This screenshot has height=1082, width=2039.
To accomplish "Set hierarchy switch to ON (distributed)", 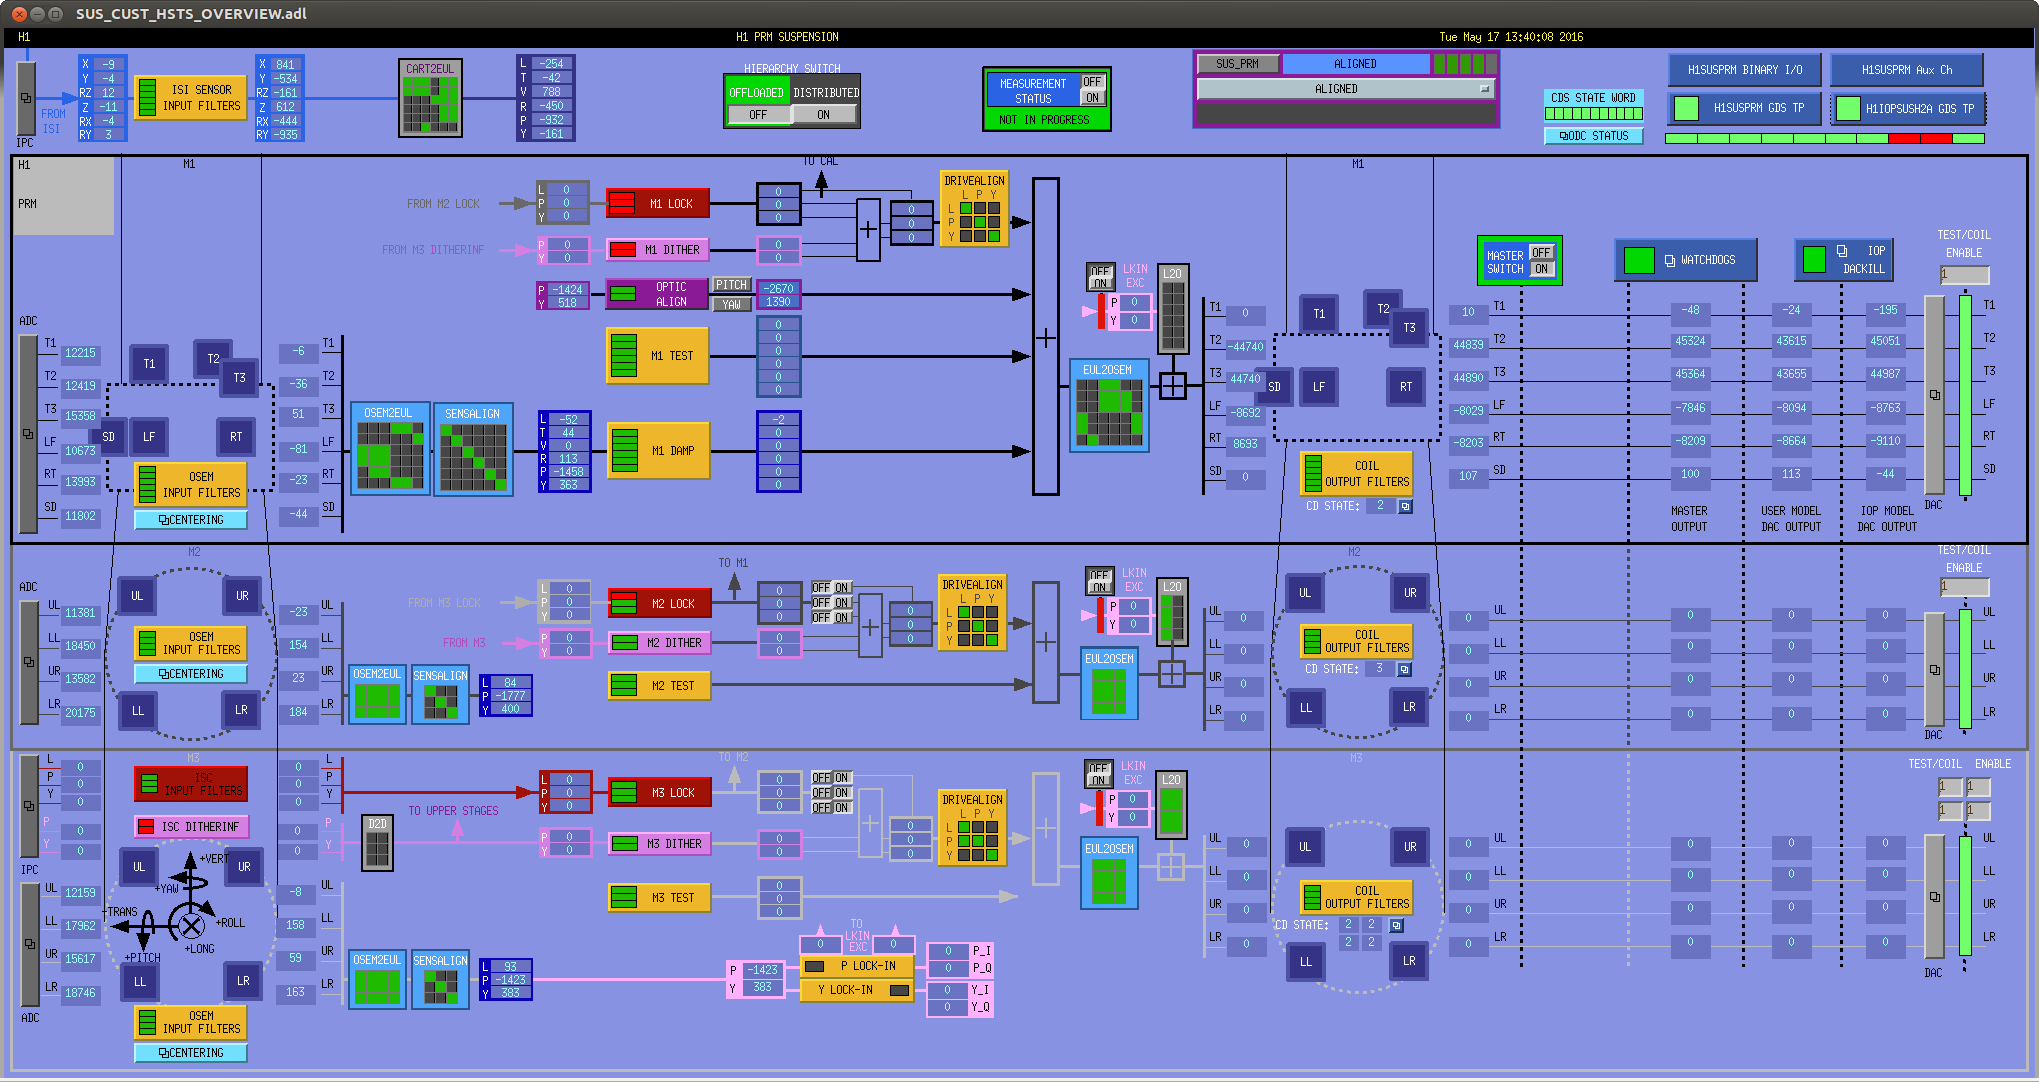I will (x=824, y=115).
